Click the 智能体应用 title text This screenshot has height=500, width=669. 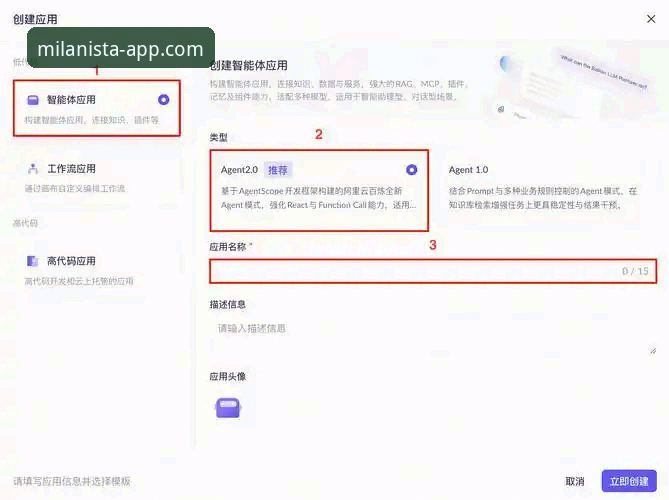[71, 100]
